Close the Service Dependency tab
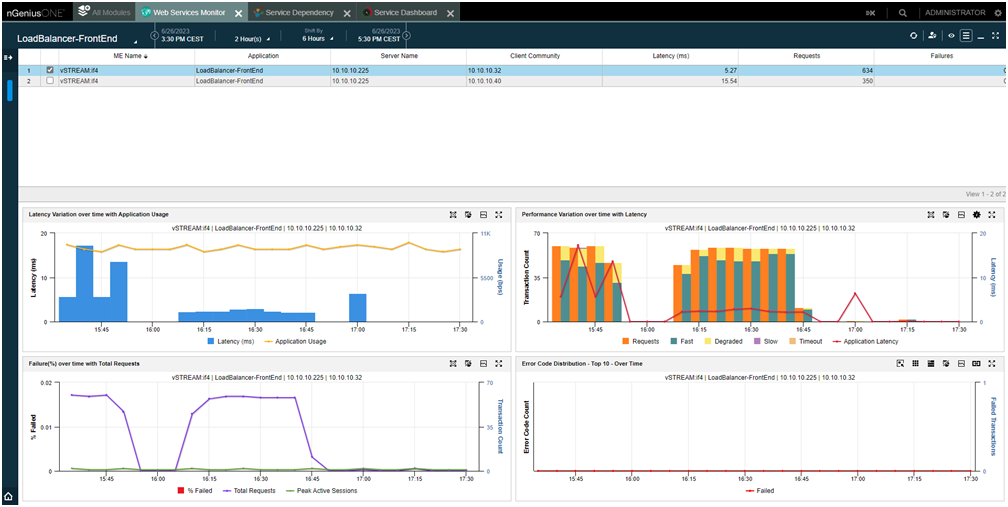The width and height of the screenshot is (1008, 507). click(x=346, y=13)
